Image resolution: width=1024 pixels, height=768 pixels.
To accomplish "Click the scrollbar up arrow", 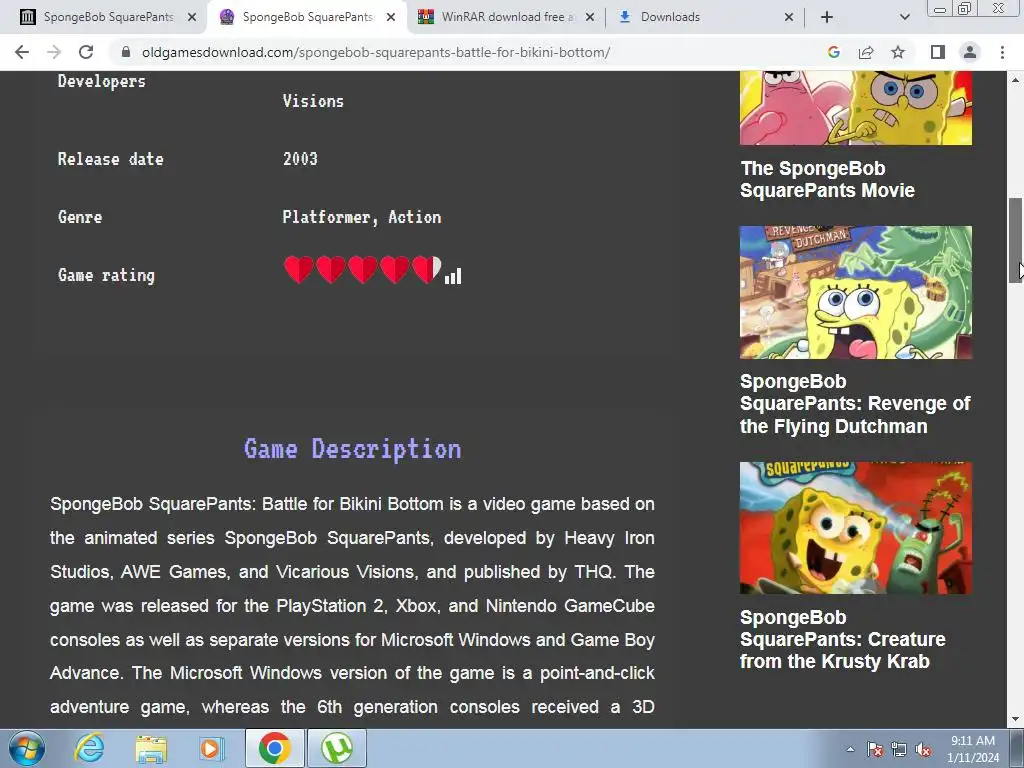I will pos(1015,80).
